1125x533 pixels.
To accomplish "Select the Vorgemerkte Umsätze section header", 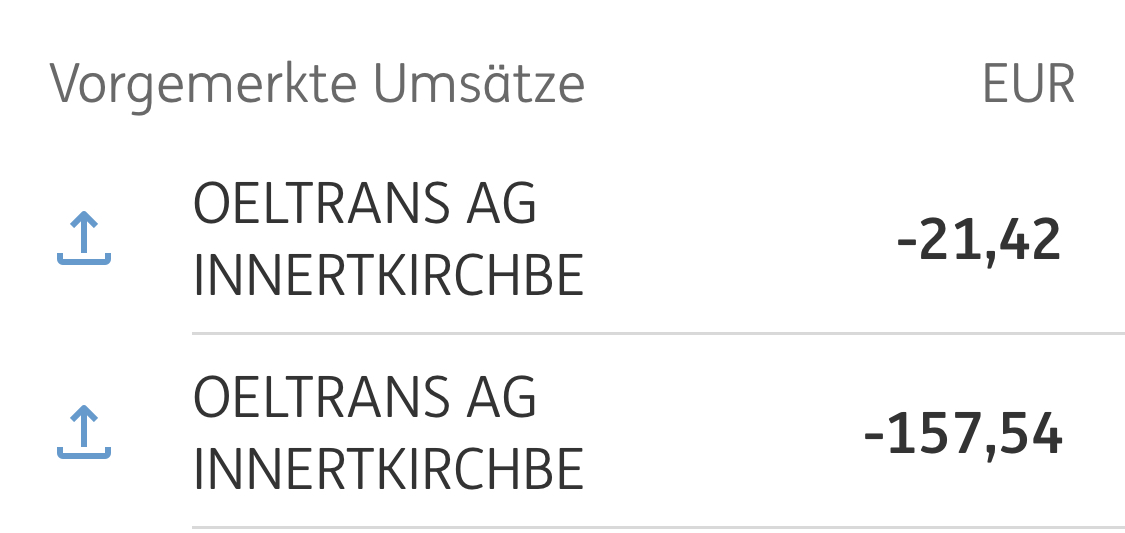I will click(x=317, y=84).
